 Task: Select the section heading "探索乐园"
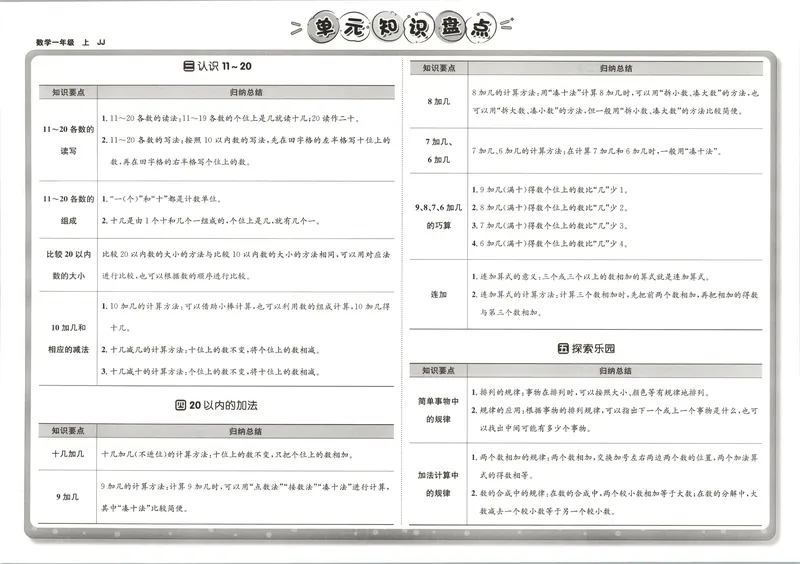tap(593, 349)
